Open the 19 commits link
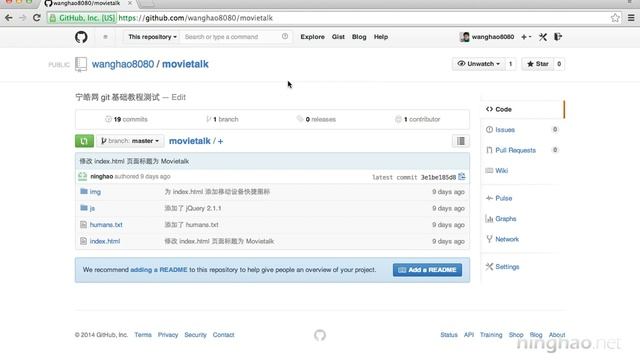Image resolution: width=640 pixels, height=360 pixels. point(126,119)
